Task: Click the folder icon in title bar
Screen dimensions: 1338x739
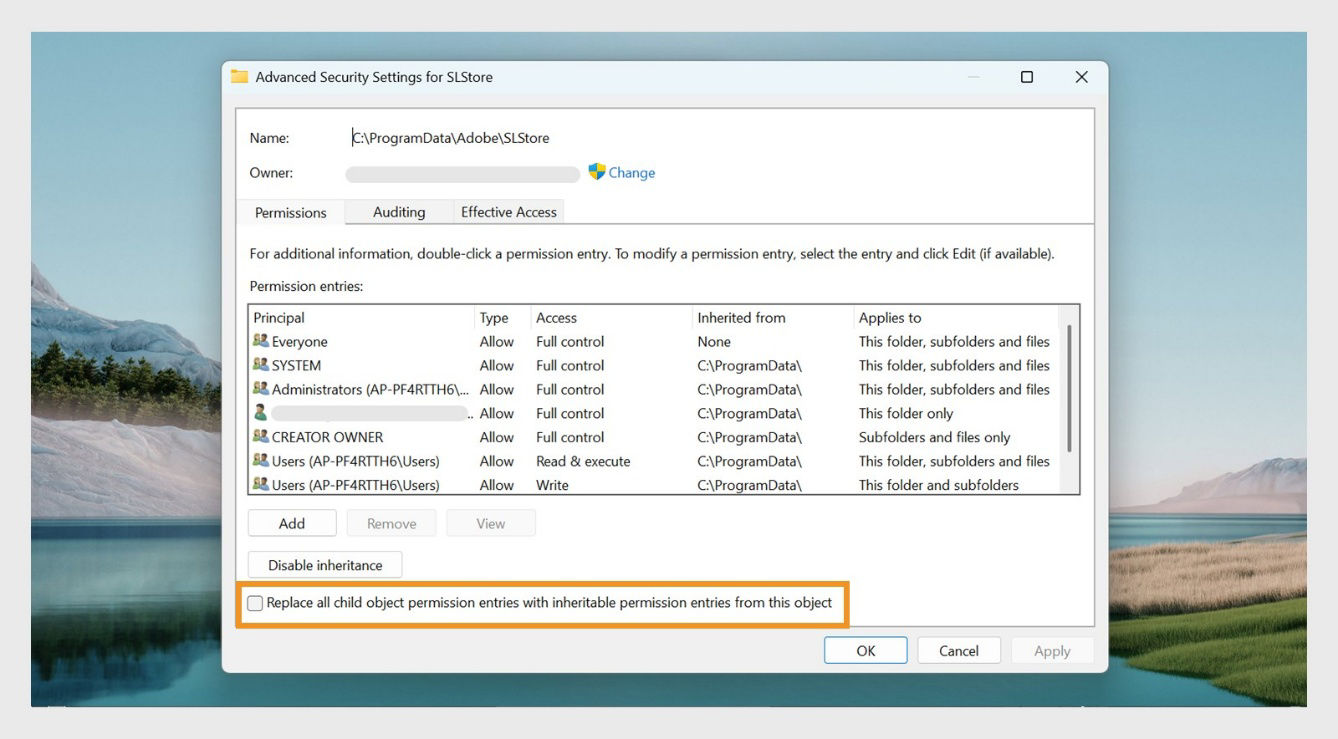Action: 239,77
